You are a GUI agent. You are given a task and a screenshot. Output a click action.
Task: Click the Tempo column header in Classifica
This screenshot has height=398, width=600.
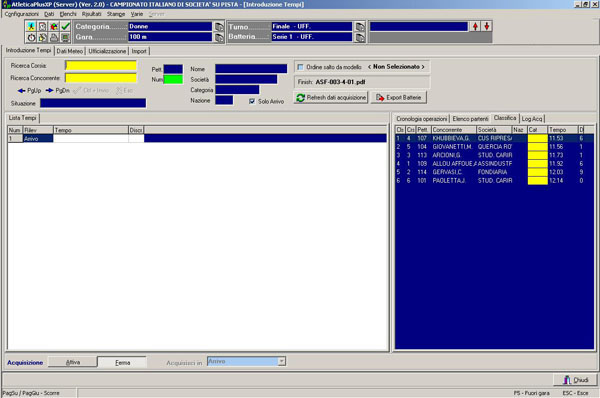pyautogui.click(x=562, y=130)
